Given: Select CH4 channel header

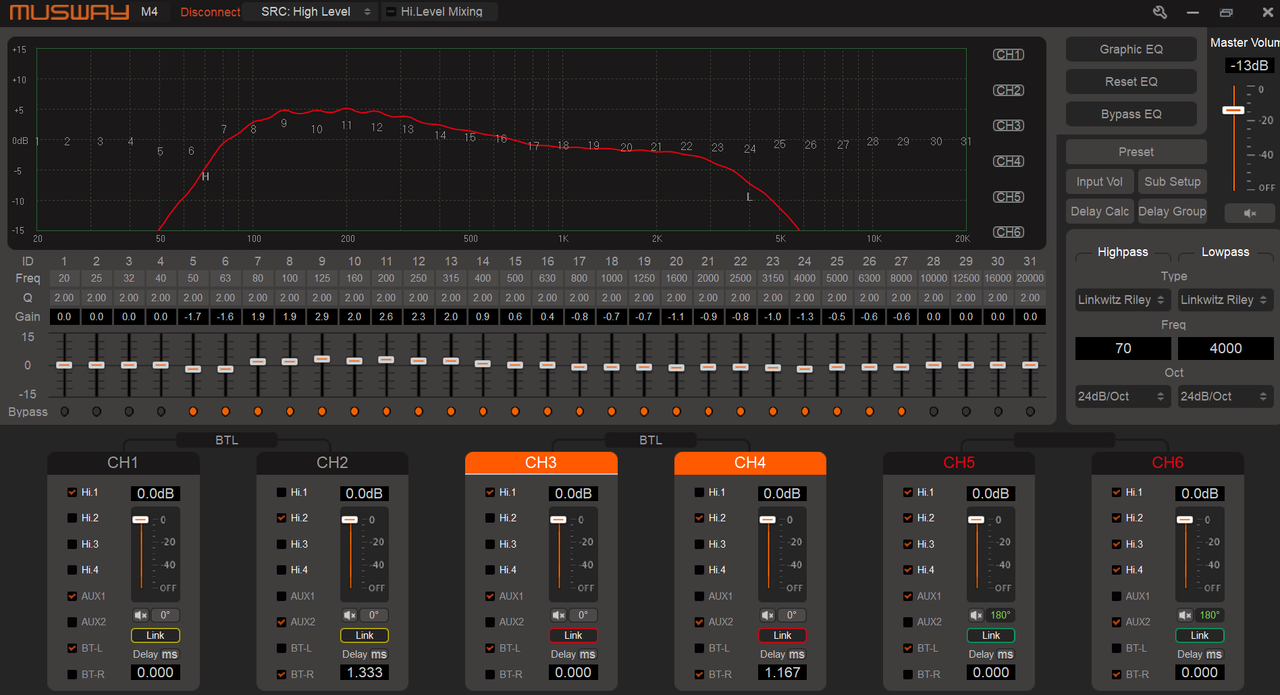Looking at the screenshot, I should pyautogui.click(x=750, y=463).
